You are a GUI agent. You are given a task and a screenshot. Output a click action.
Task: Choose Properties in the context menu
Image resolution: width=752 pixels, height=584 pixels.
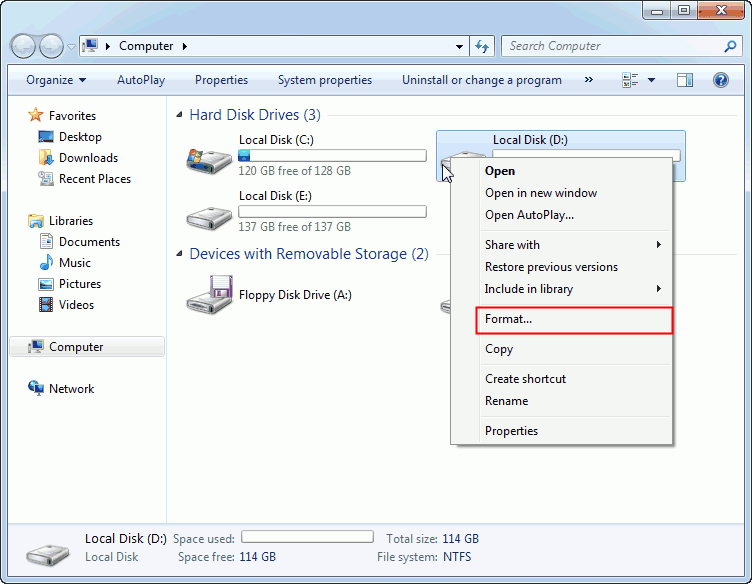coord(561,431)
